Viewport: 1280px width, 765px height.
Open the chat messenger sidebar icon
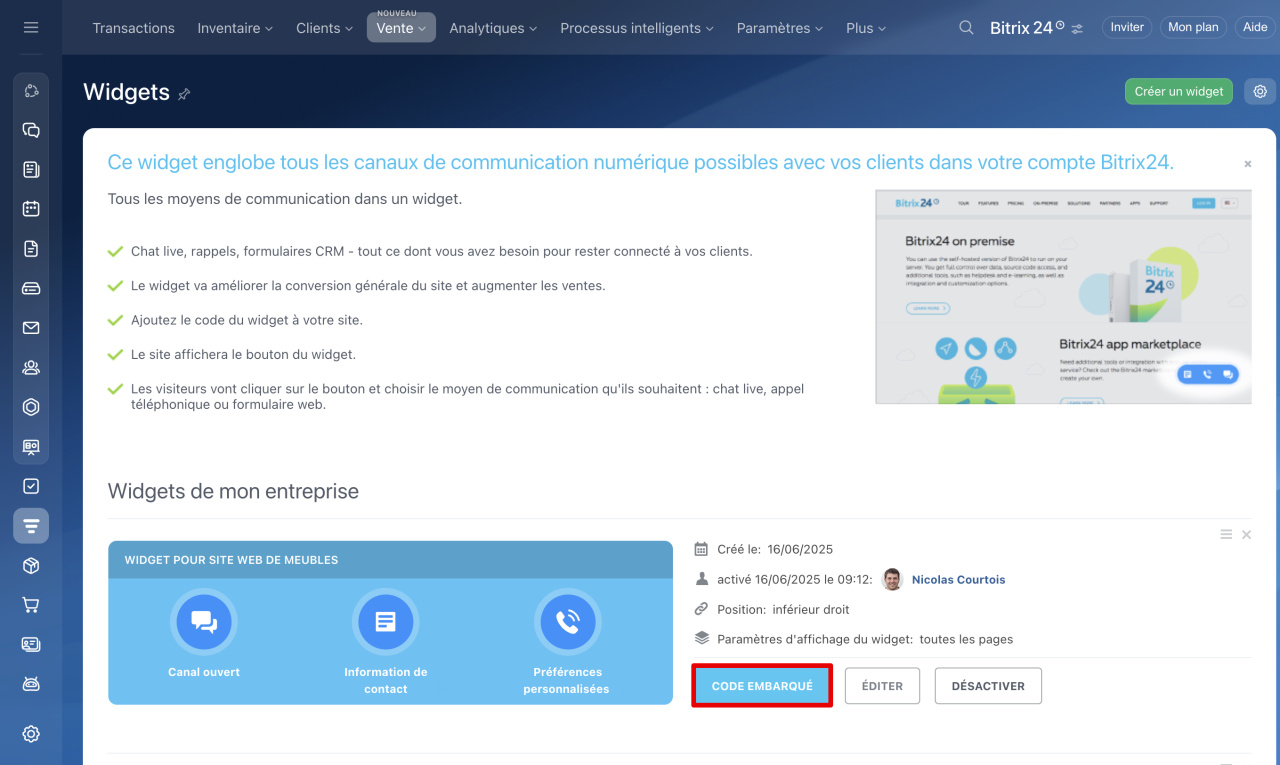tap(31, 130)
